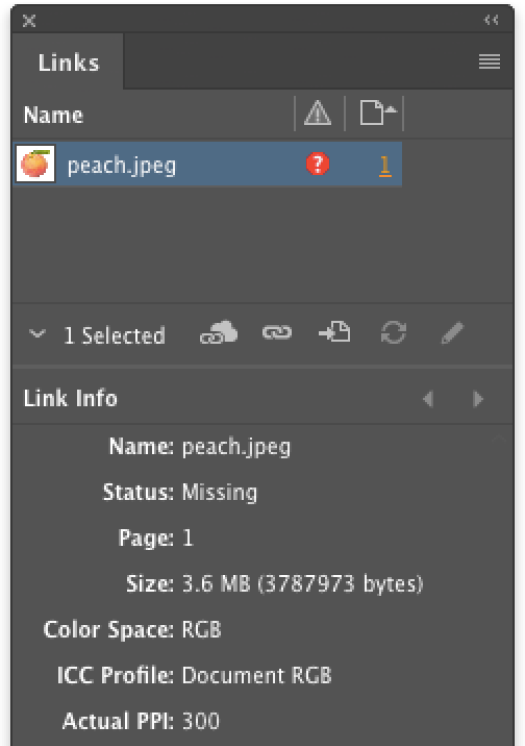Click the Relink chain icon
This screenshot has width=525, height=746.
point(277,333)
